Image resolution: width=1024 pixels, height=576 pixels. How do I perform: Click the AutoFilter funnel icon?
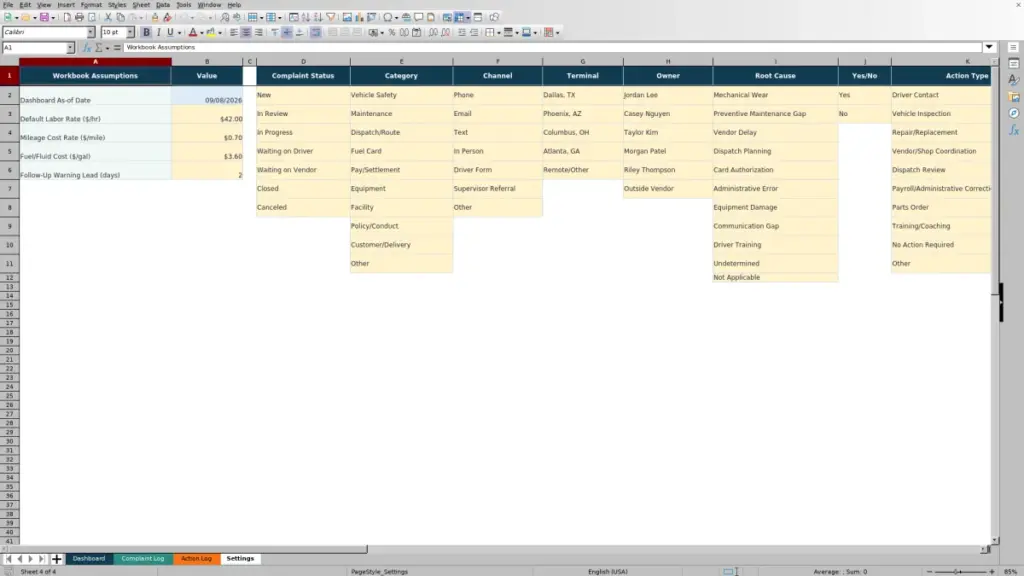pyautogui.click(x=330, y=17)
